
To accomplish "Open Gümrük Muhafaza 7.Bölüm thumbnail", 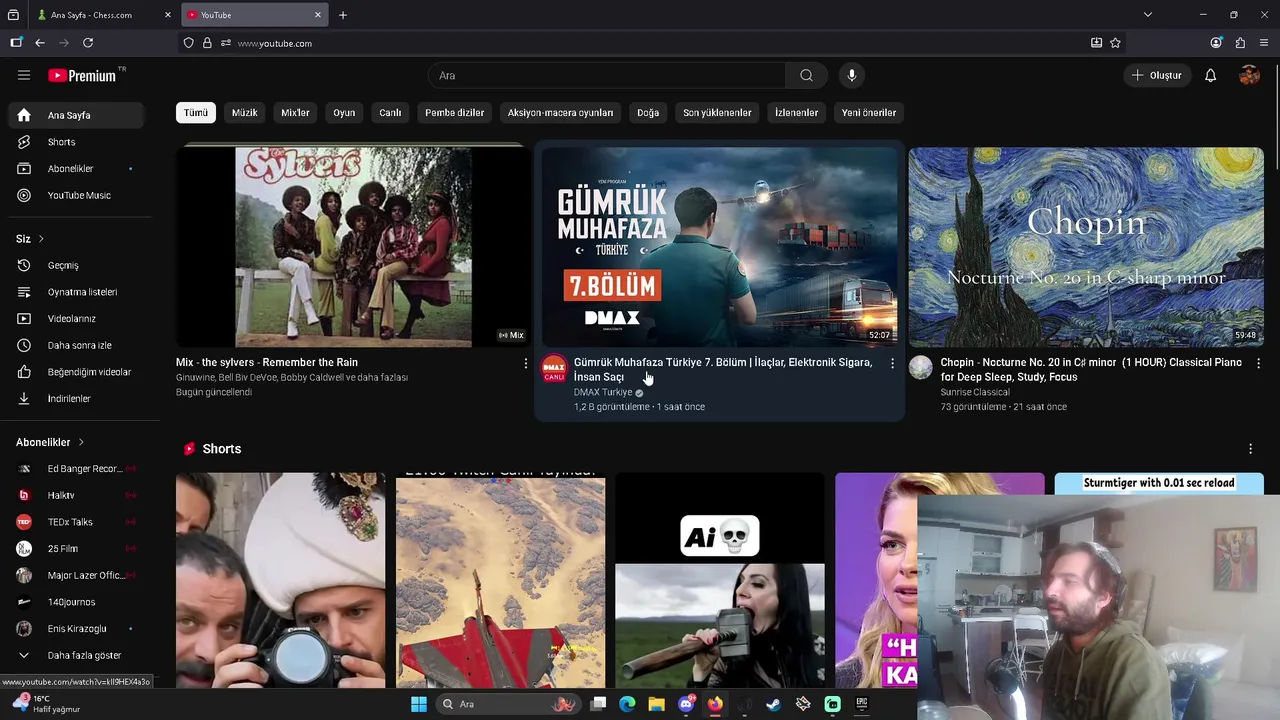I will [x=720, y=247].
